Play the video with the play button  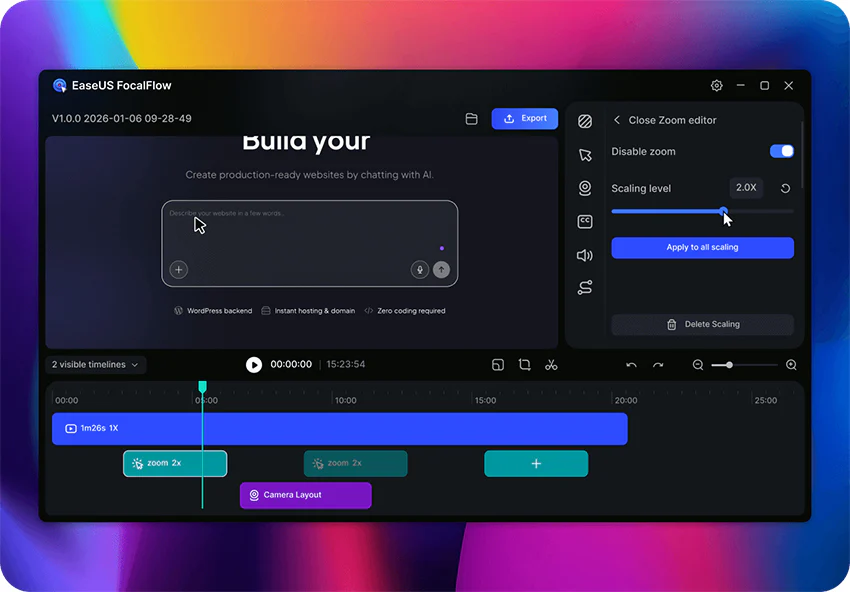click(x=254, y=365)
